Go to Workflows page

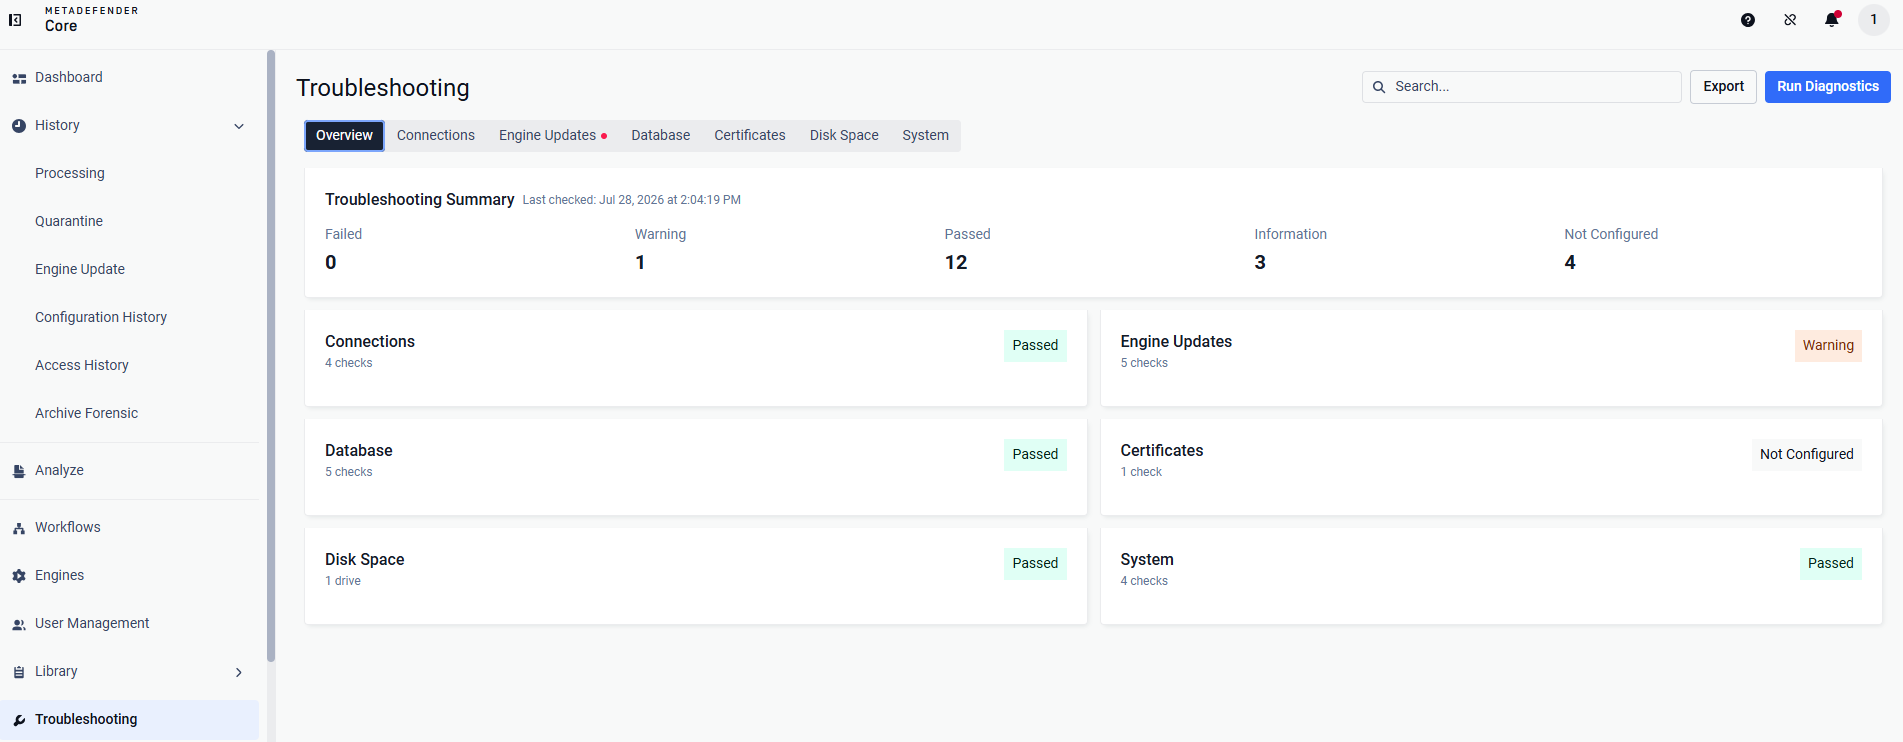coord(68,528)
